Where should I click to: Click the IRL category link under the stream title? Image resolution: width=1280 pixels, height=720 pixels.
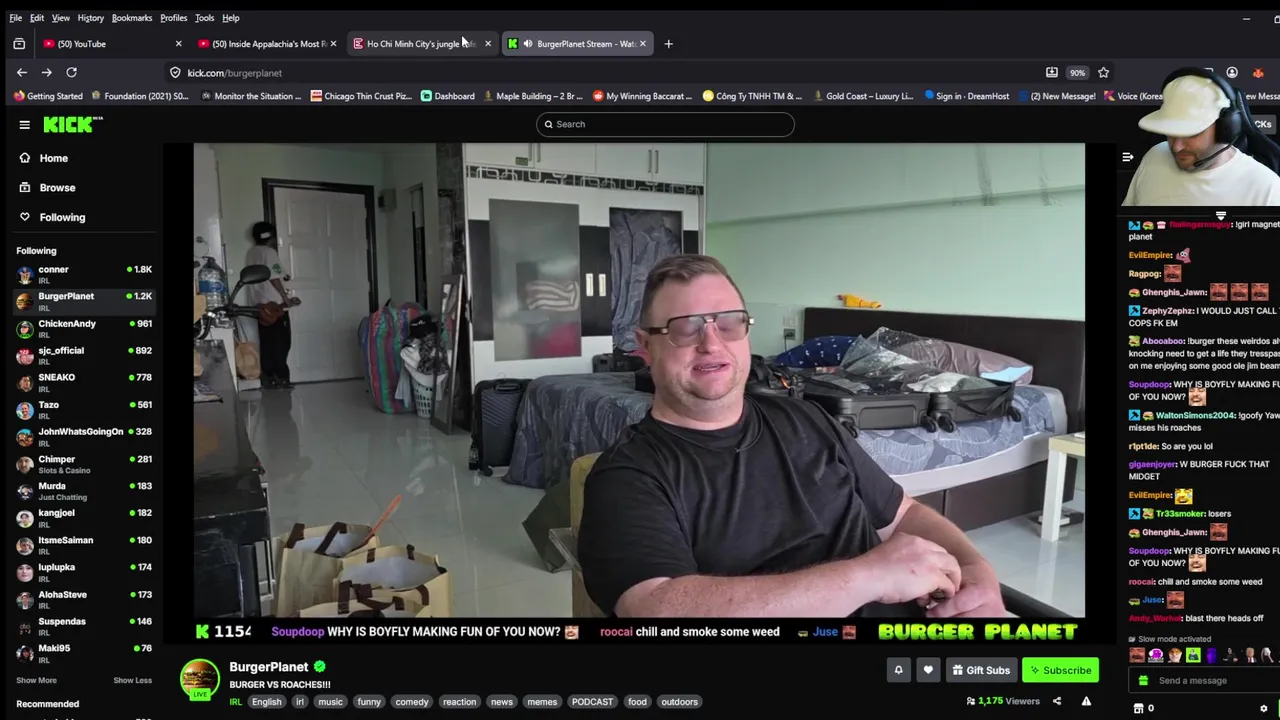click(x=236, y=702)
